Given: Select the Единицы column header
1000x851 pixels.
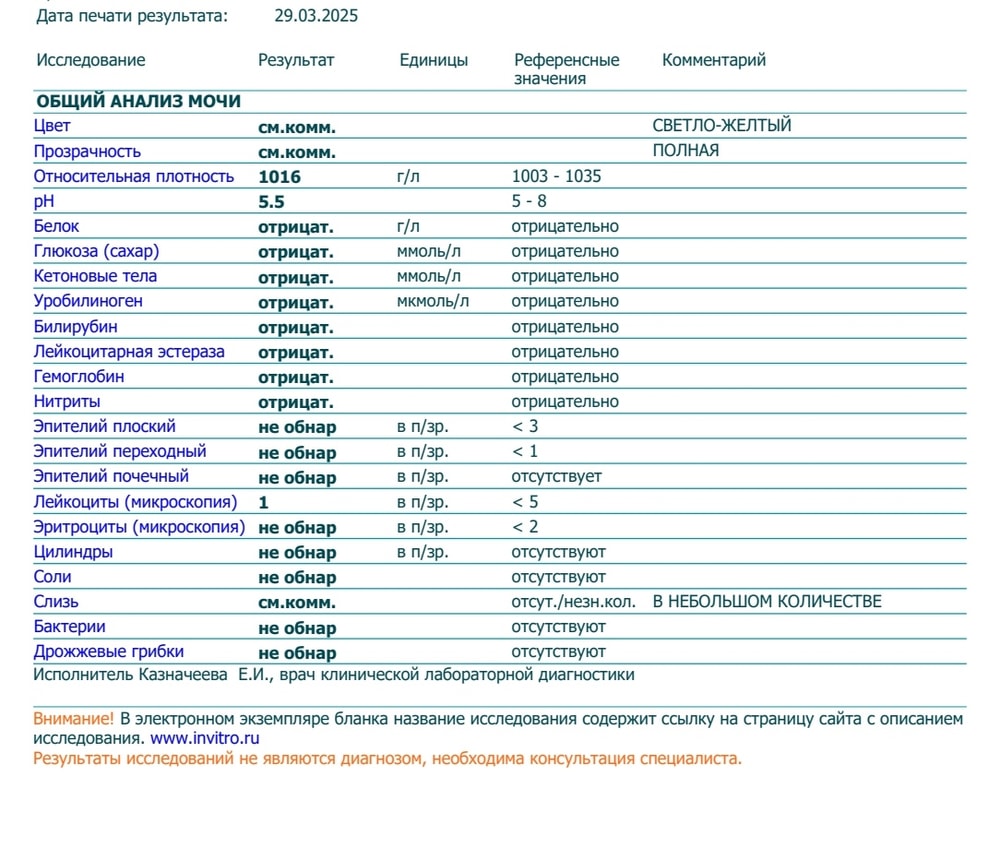Looking at the screenshot, I should (x=433, y=60).
